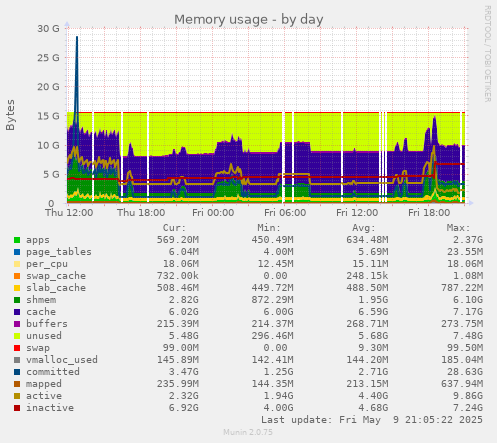This screenshot has width=497, height=443.
Task: Click the 'Fri 18:00' time axis label
Action: tap(429, 213)
